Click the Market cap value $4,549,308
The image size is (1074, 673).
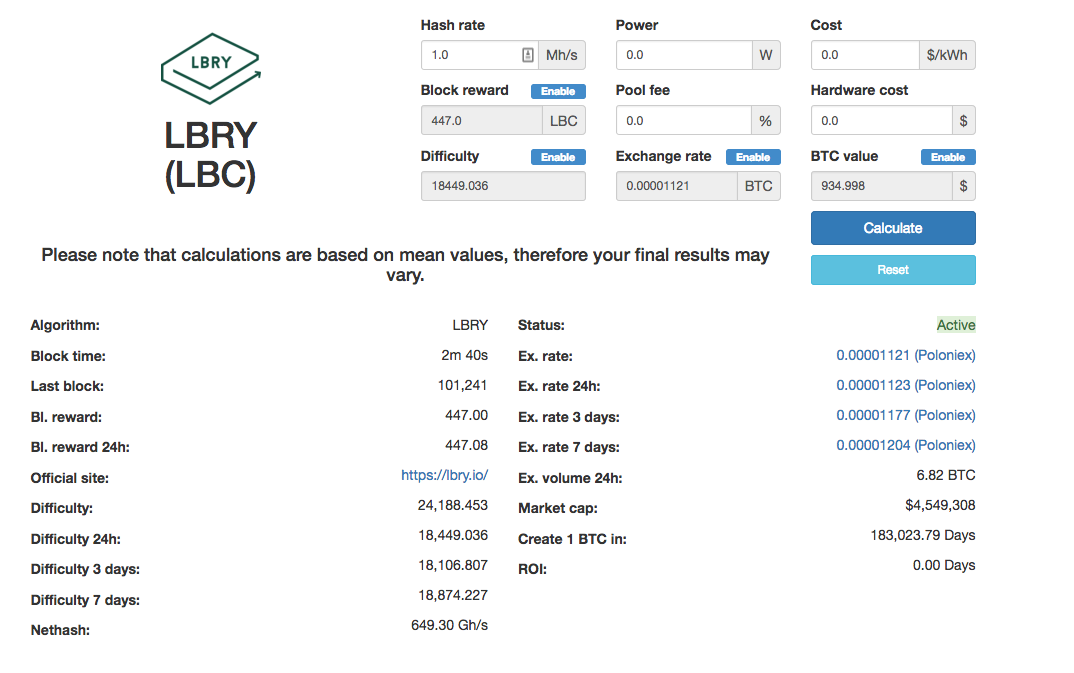tap(940, 505)
